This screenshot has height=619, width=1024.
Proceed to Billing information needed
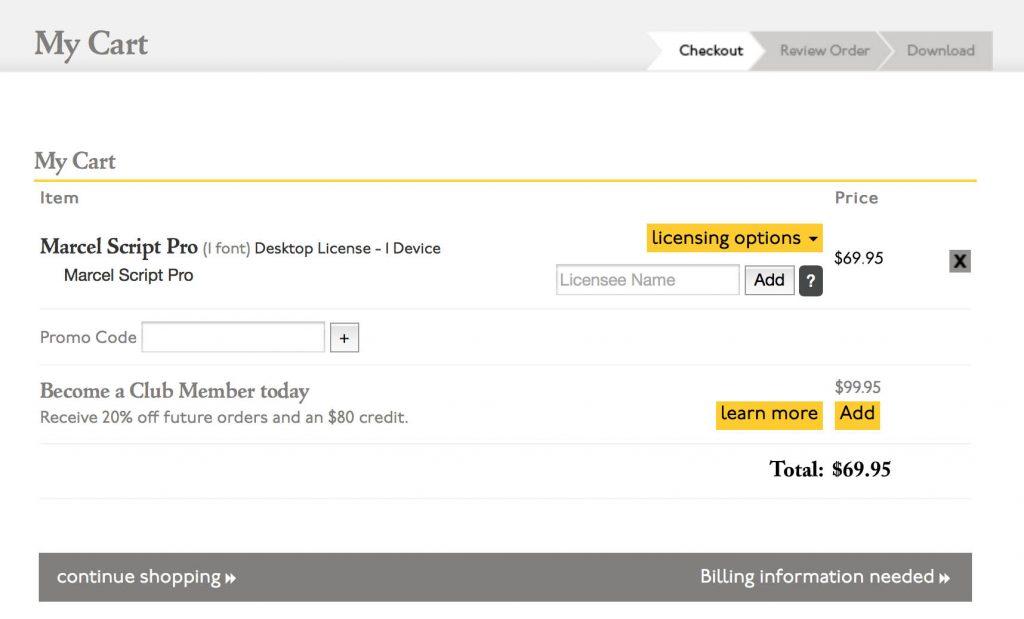click(x=825, y=577)
